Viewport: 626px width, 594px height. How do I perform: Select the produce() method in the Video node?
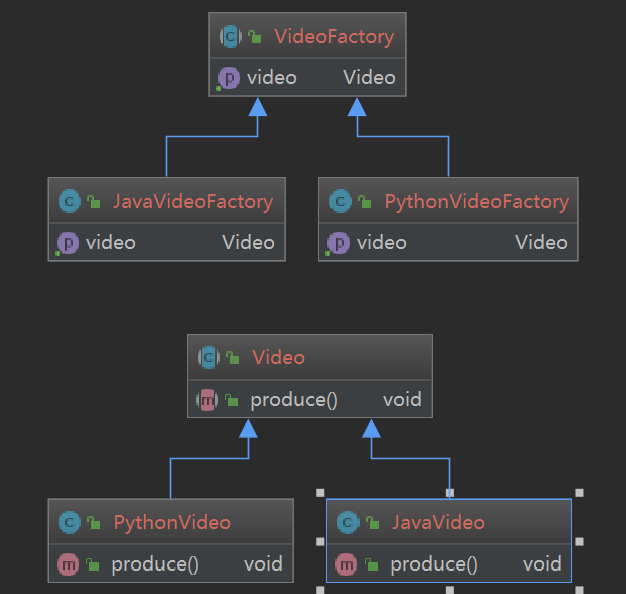pyautogui.click(x=294, y=400)
